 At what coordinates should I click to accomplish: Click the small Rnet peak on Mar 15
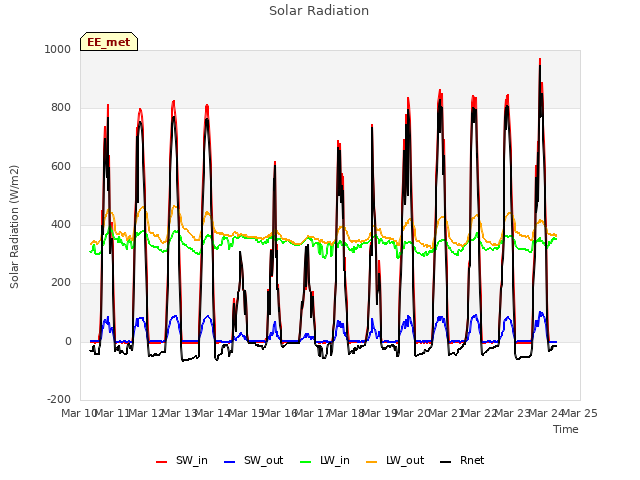tap(240, 253)
